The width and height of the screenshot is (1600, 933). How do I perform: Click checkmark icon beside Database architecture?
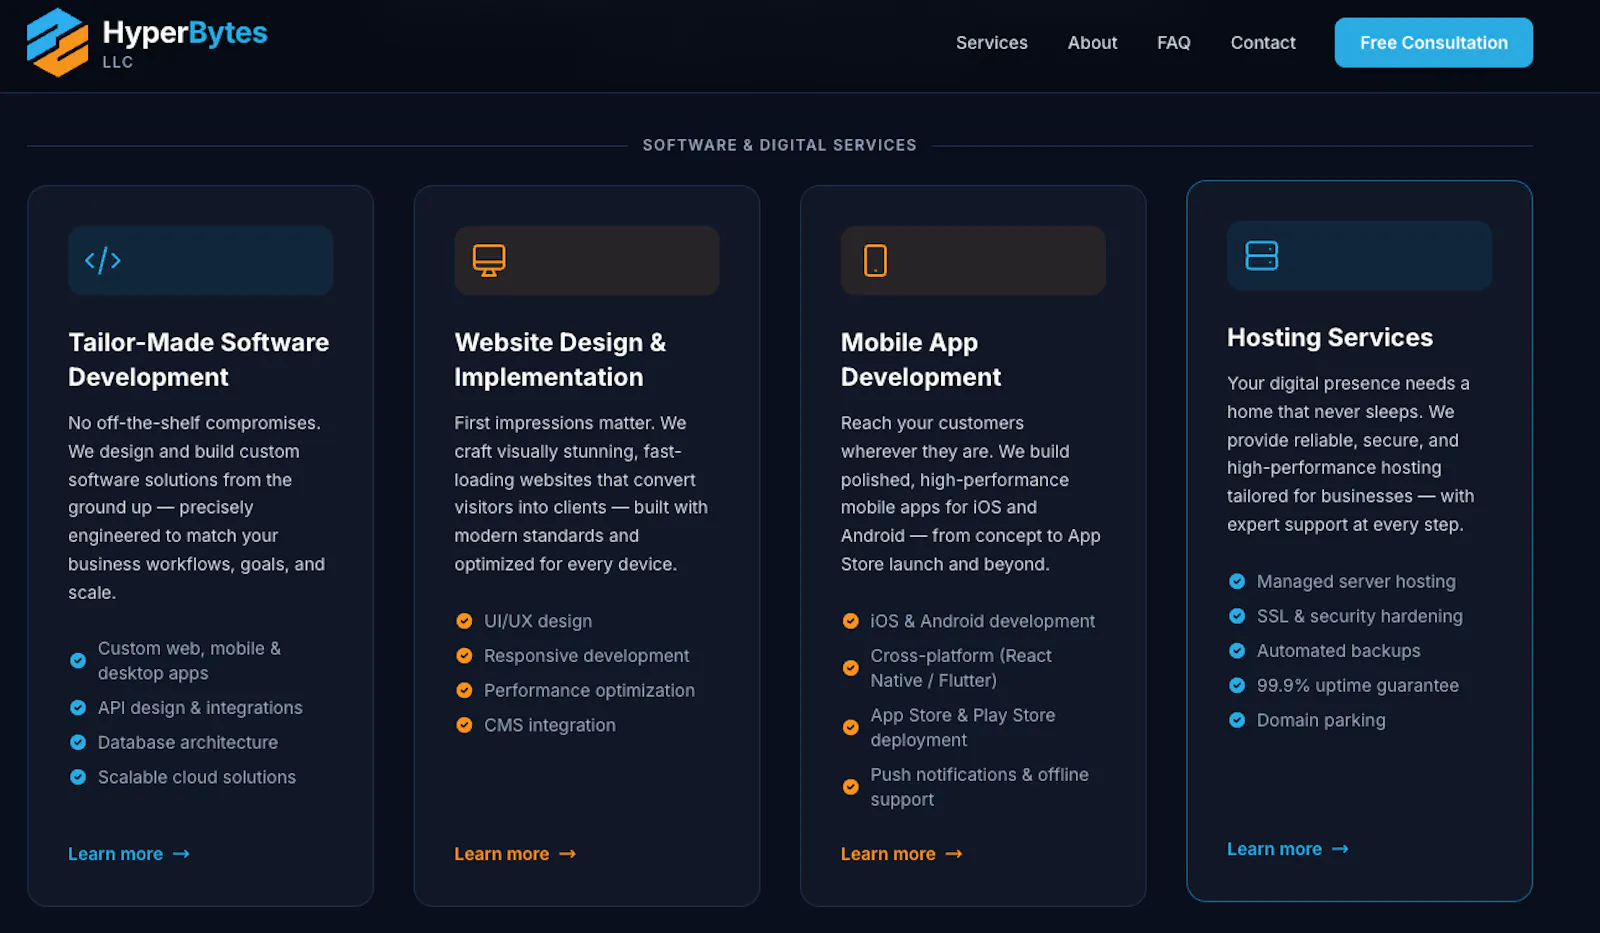pyautogui.click(x=78, y=743)
